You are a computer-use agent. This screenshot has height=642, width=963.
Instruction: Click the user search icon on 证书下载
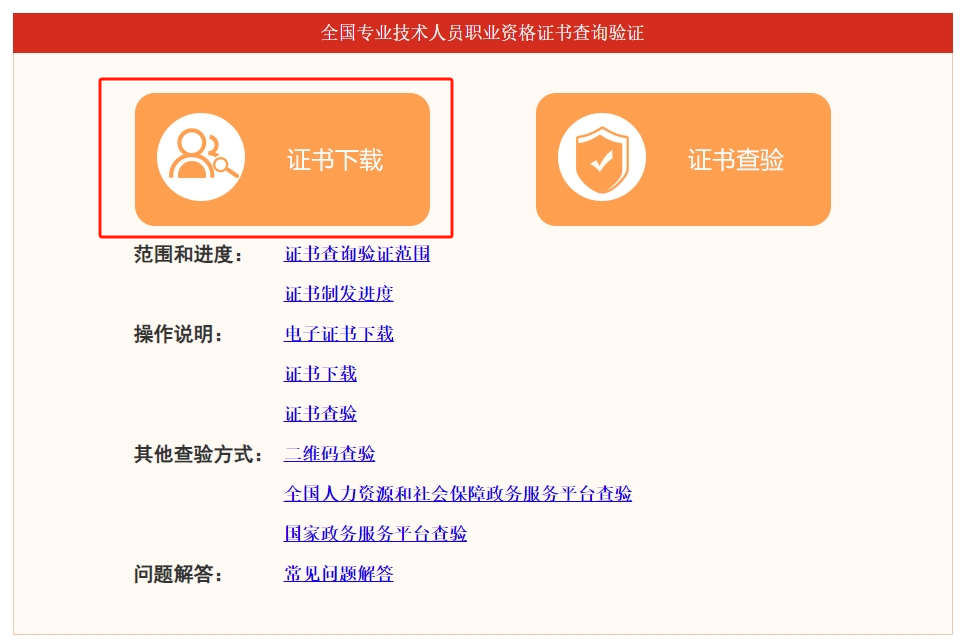pyautogui.click(x=201, y=157)
